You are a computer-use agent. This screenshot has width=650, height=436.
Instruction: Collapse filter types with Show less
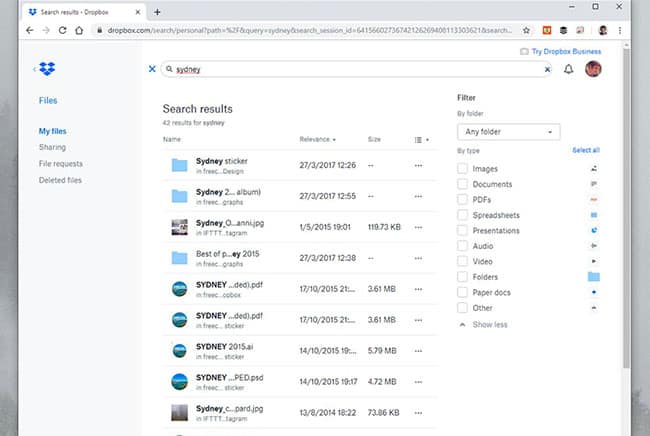tap(488, 325)
